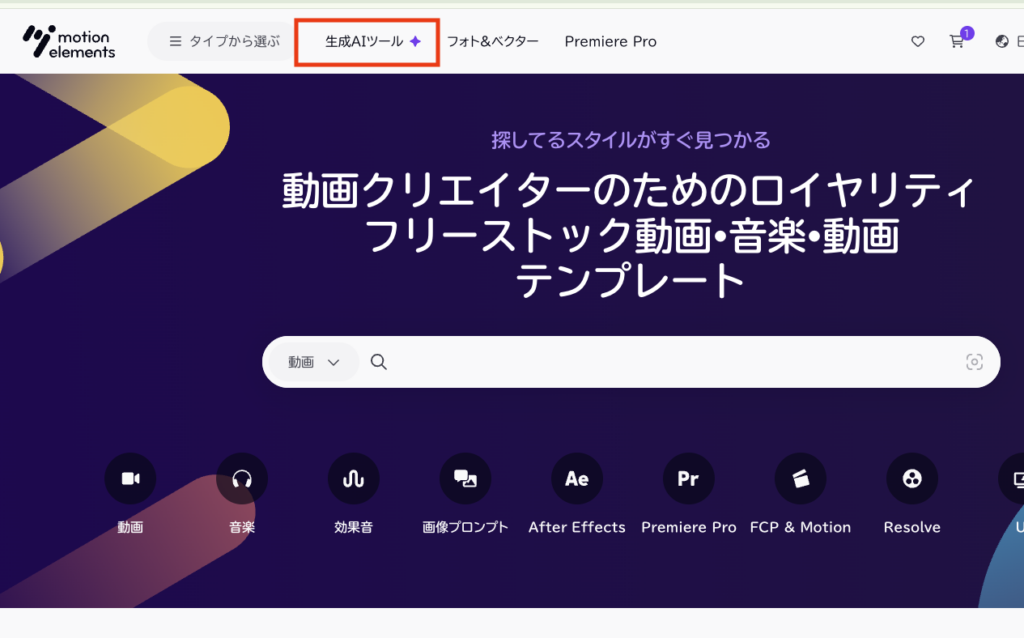Click the tagline 探してるスタイルがすぐ見つかる
This screenshot has width=1024, height=638.
[631, 140]
